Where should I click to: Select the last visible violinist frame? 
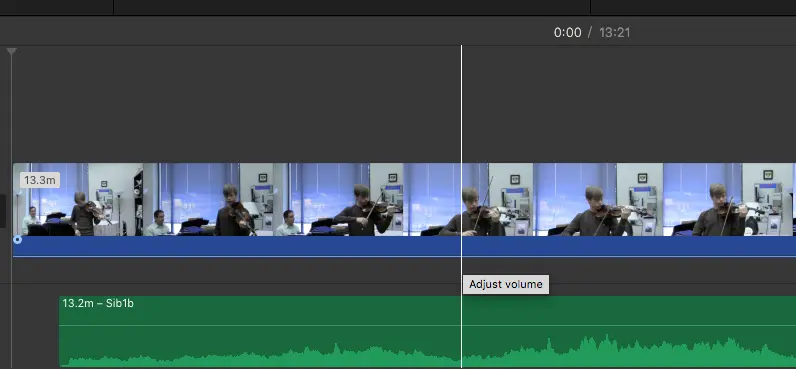[728, 199]
